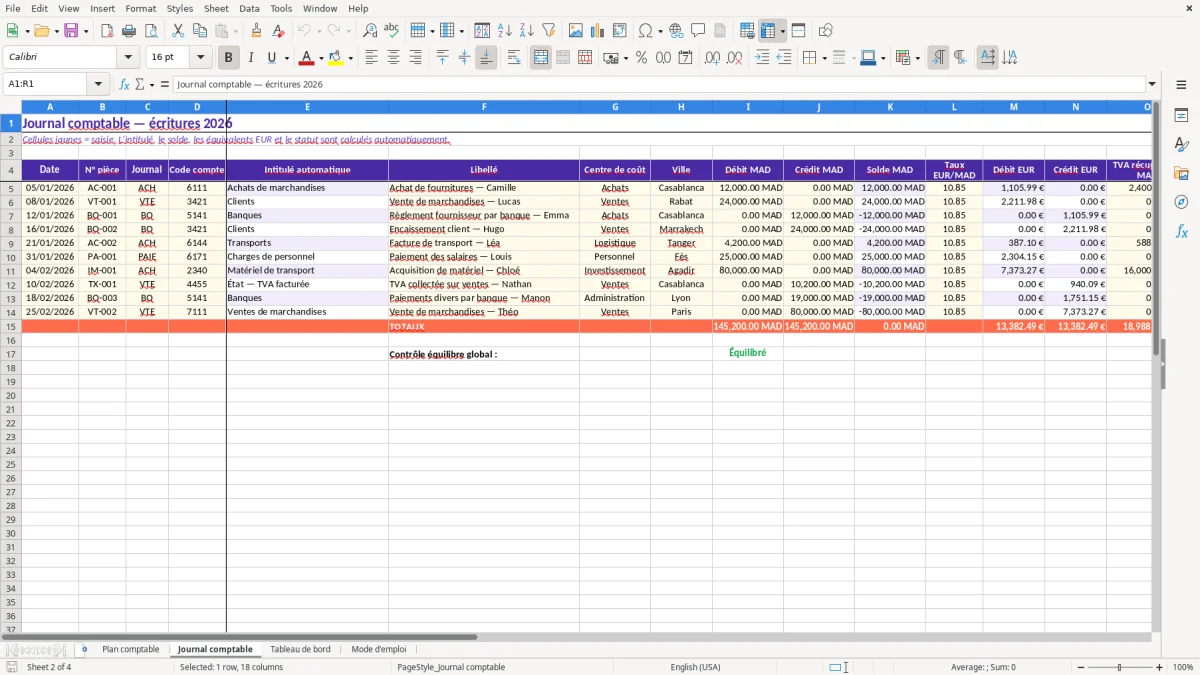Select the cell reading 'Équilibré'
The image size is (1200, 675).
coord(747,353)
